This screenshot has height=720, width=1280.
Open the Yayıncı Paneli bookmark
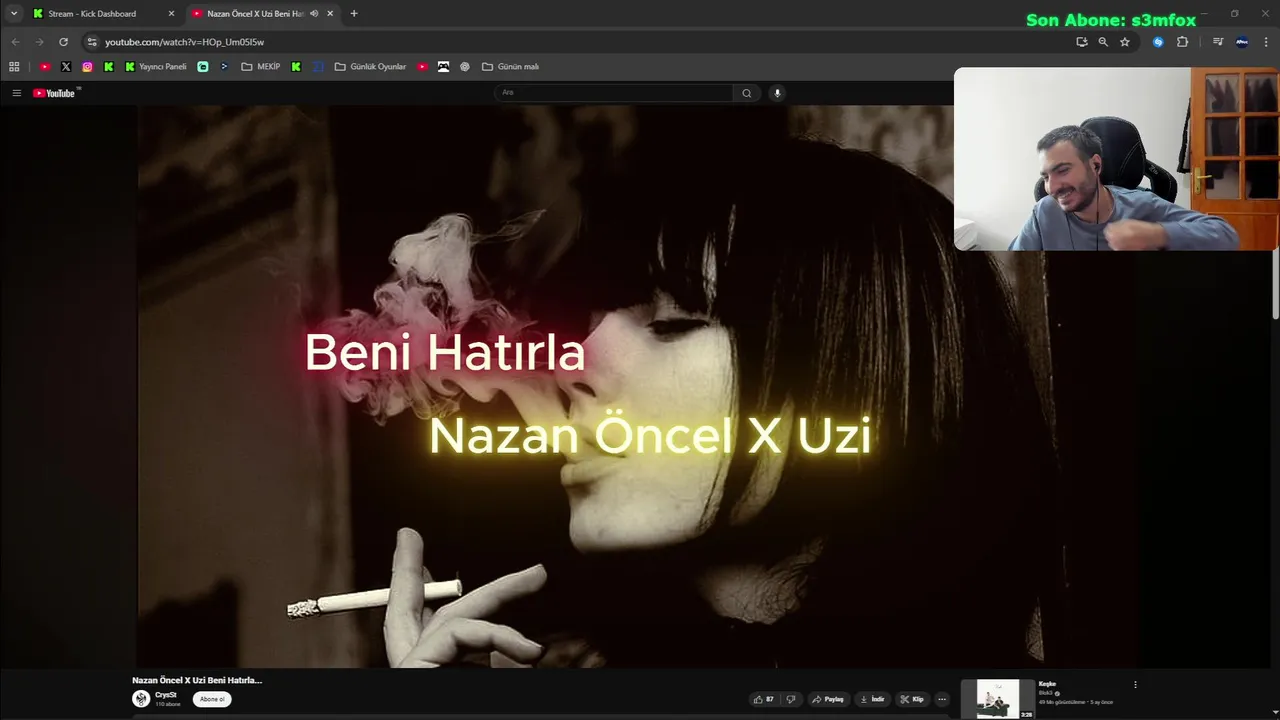pyautogui.click(x=156, y=67)
